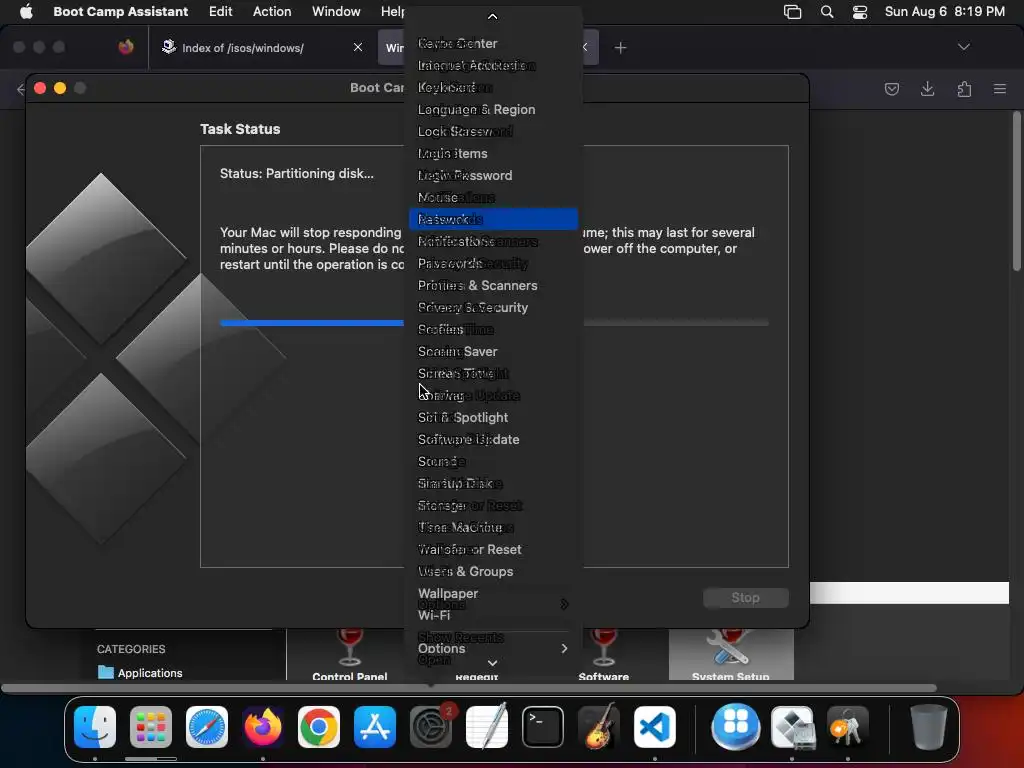Choose Wi-Fi in Dock menu
Screen dimensions: 1024x768
492,615
